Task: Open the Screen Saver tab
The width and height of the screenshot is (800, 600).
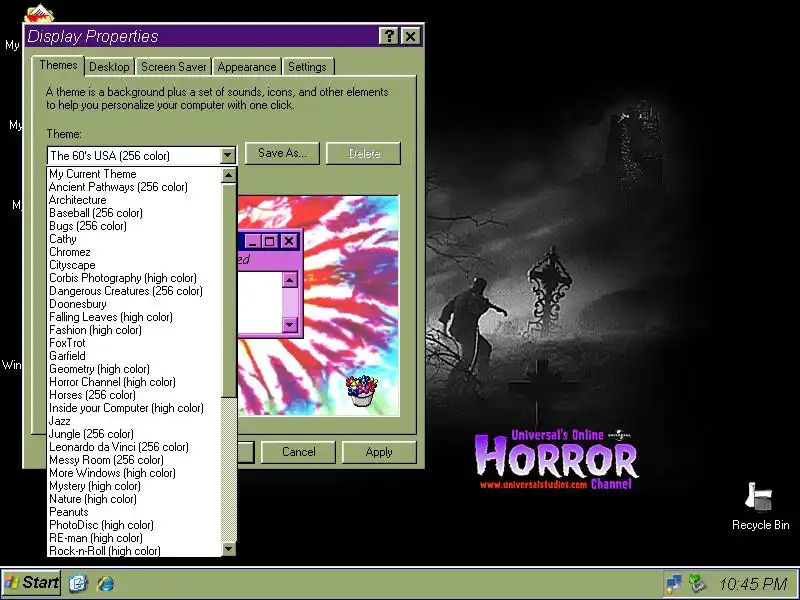Action: coord(173,67)
